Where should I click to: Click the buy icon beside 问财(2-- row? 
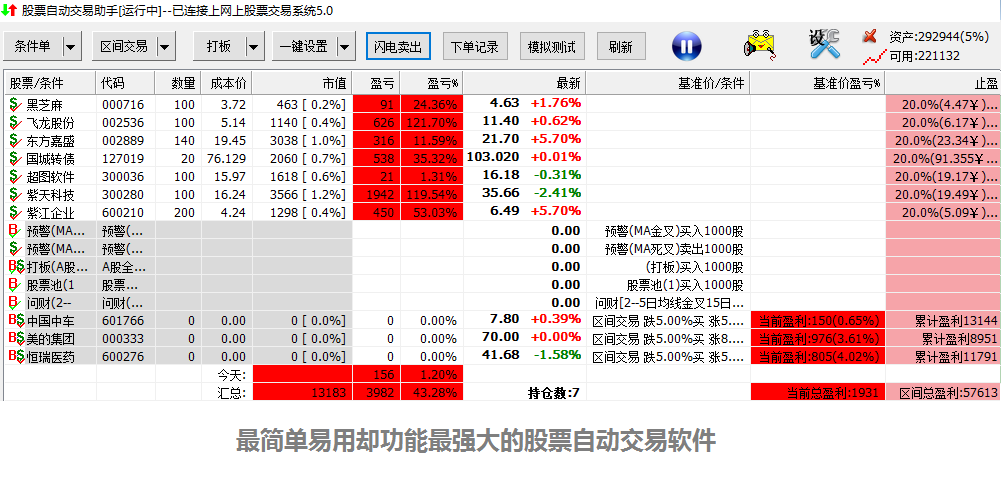(15, 302)
